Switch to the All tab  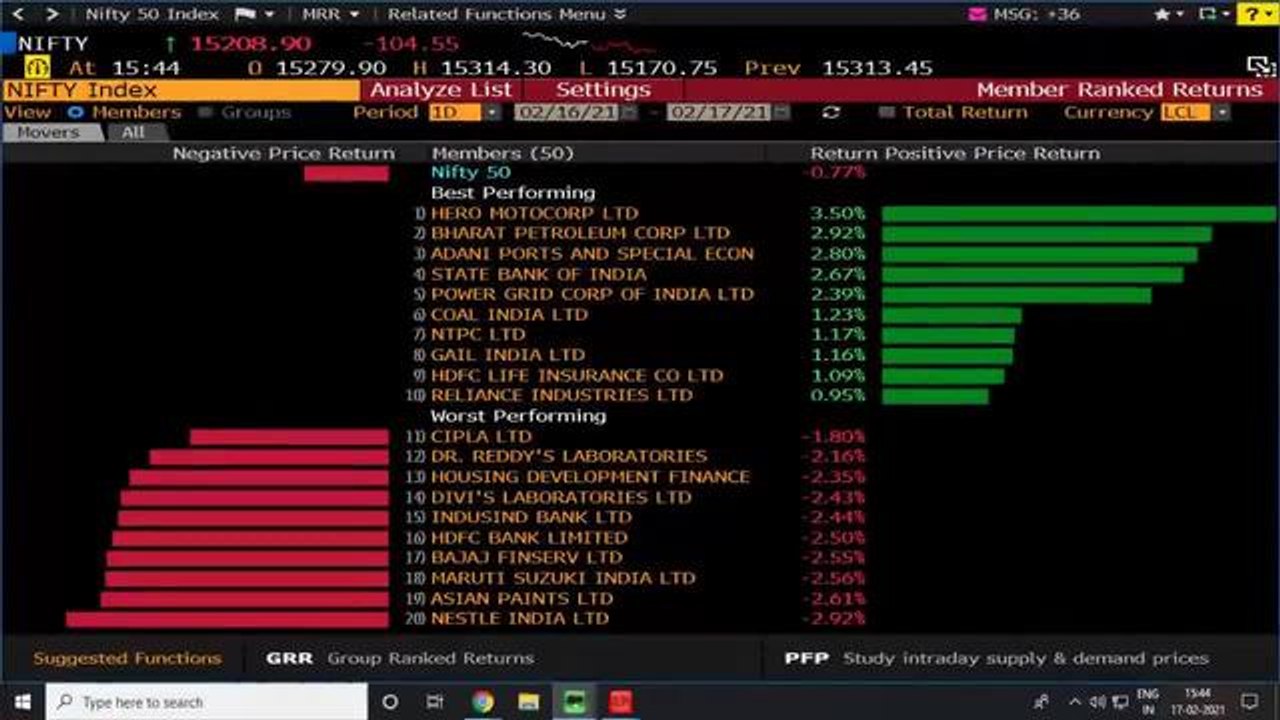[x=134, y=132]
